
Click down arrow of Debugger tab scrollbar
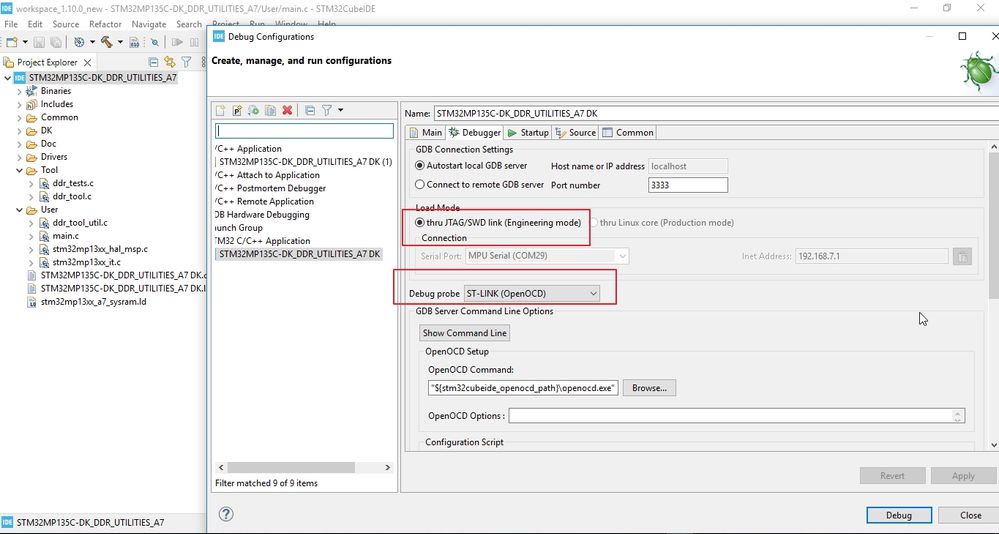[994, 445]
